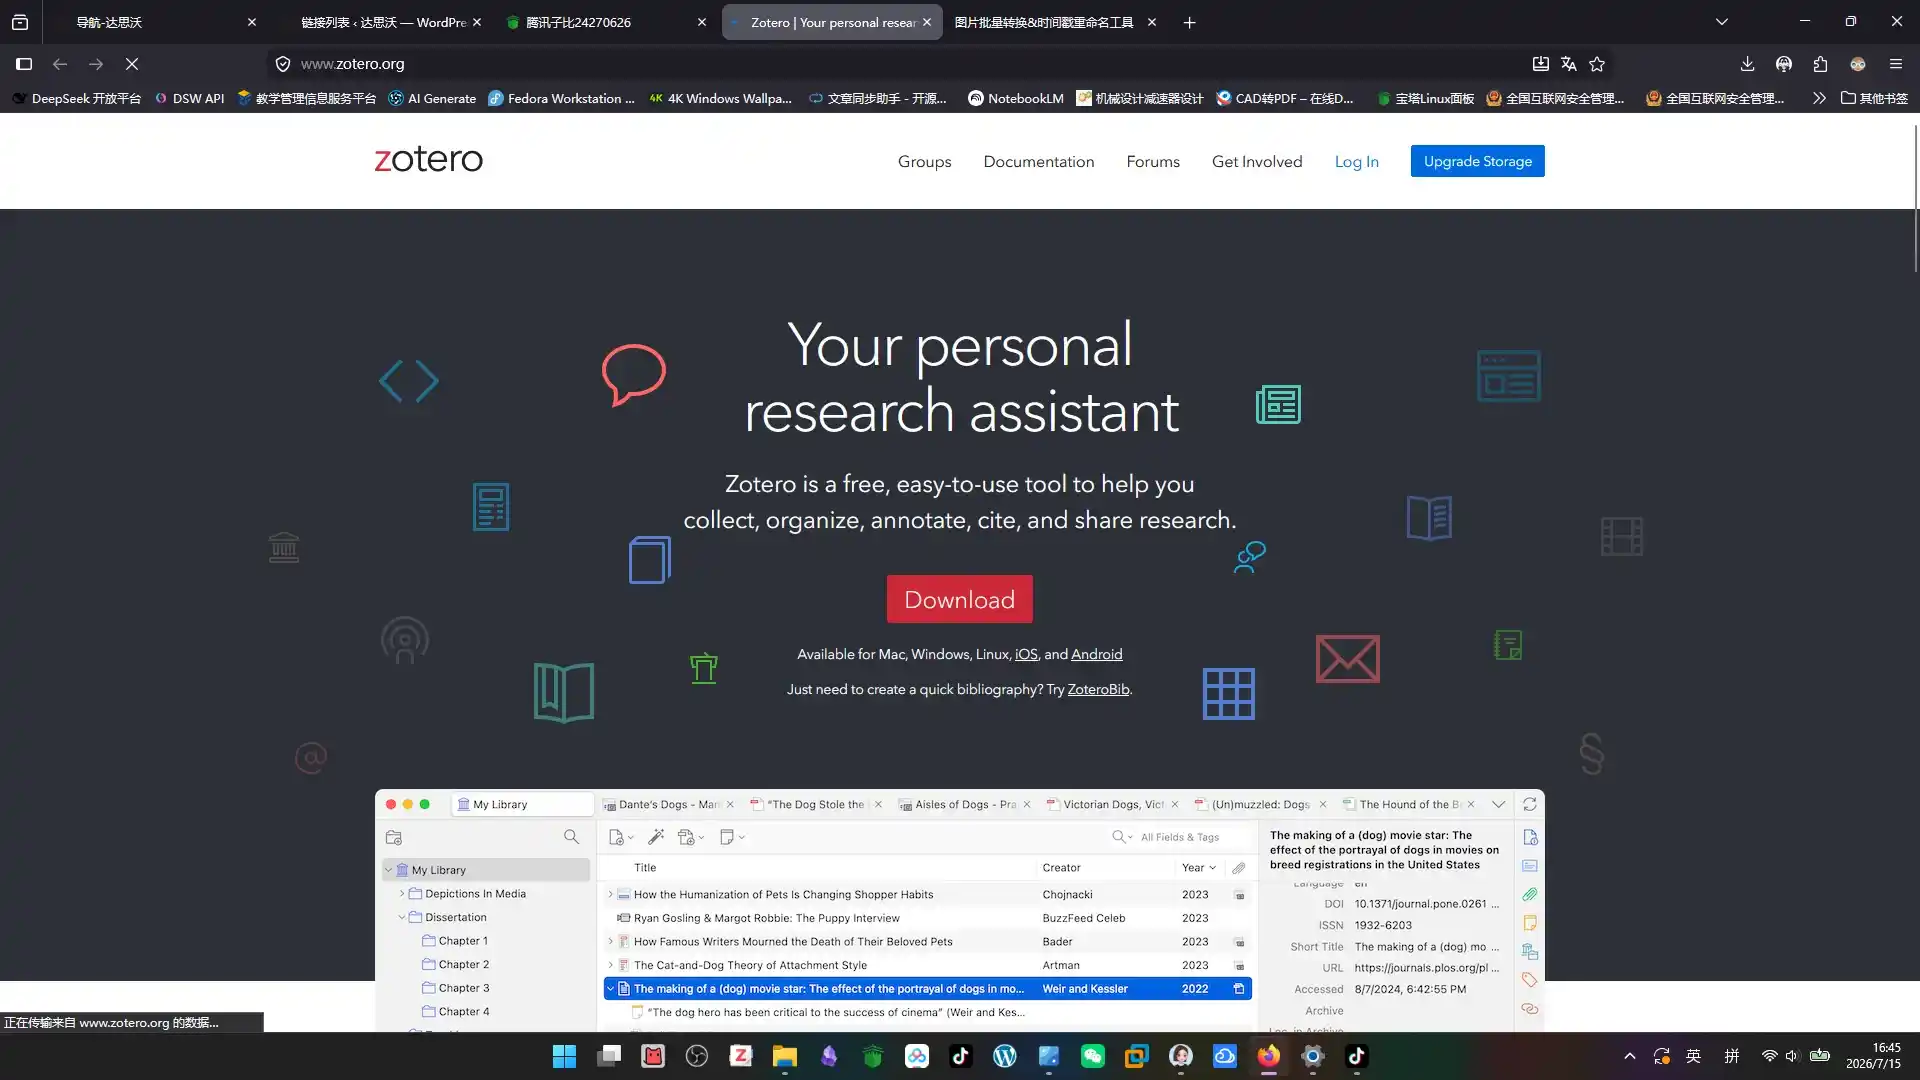The height and width of the screenshot is (1080, 1920).
Task: Switch to the 导航-达思沃 tab
Action: (x=150, y=22)
